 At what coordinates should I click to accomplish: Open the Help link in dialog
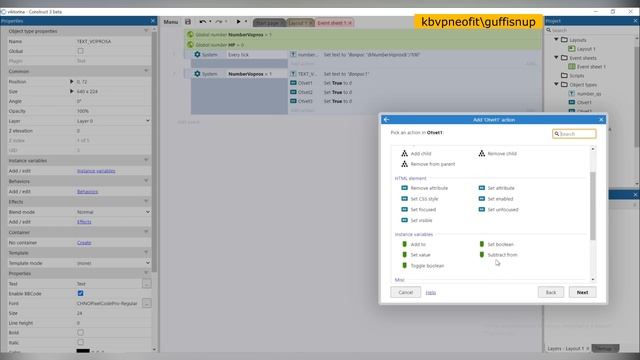[x=431, y=293]
